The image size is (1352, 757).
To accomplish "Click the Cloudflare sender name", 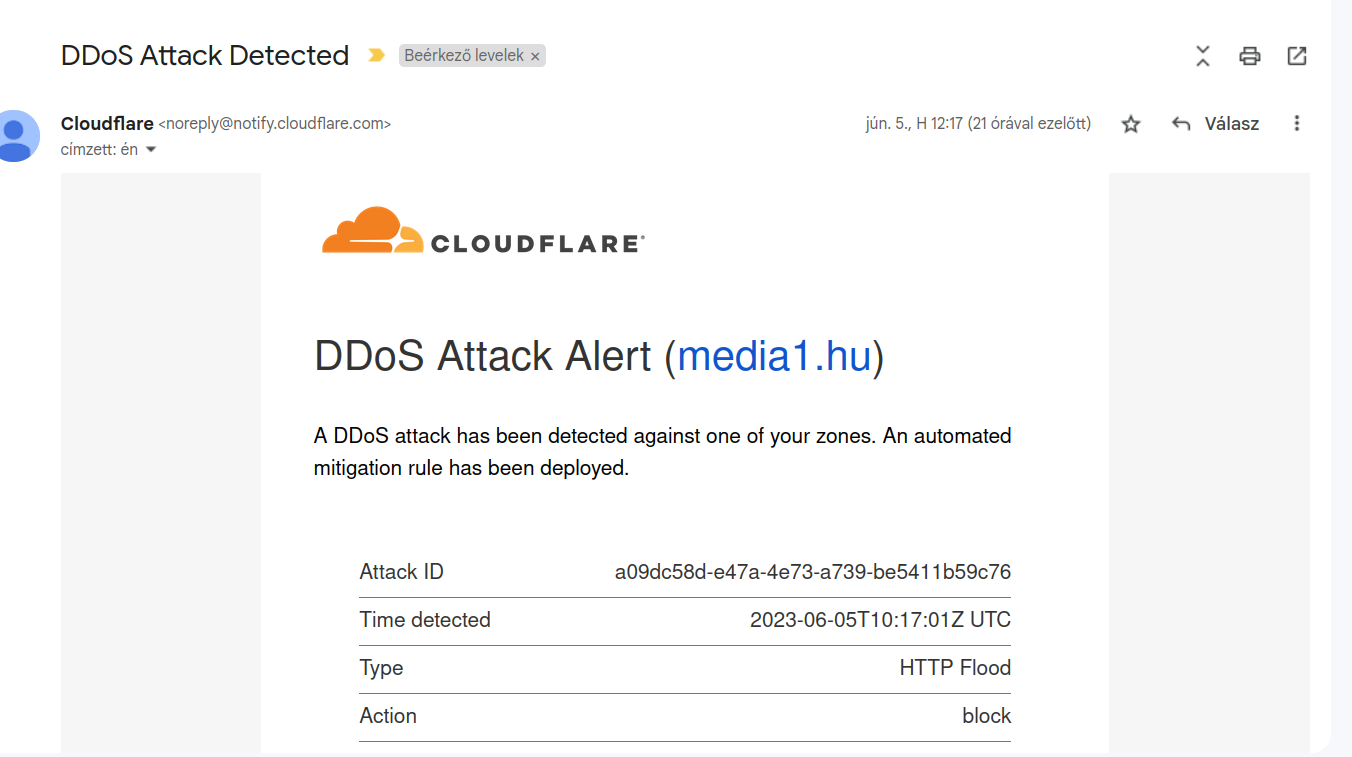I will click(x=107, y=123).
